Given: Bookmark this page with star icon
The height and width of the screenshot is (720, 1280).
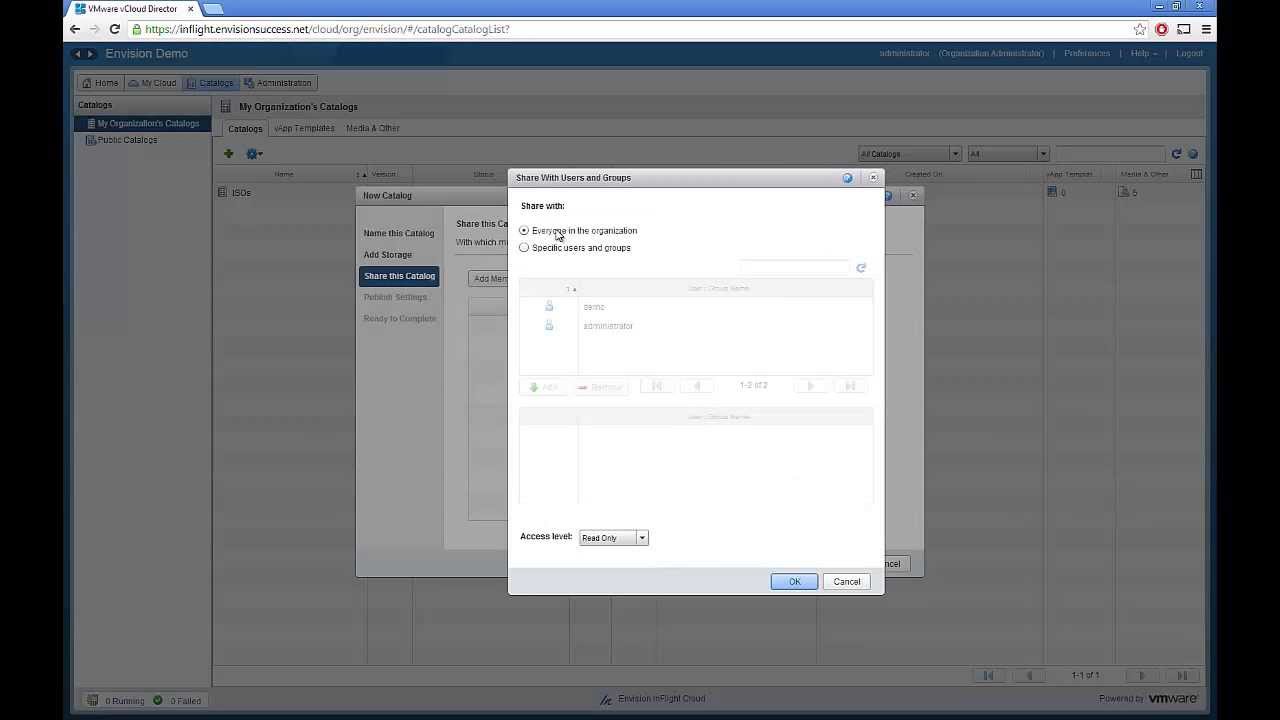Looking at the screenshot, I should click(x=1139, y=29).
